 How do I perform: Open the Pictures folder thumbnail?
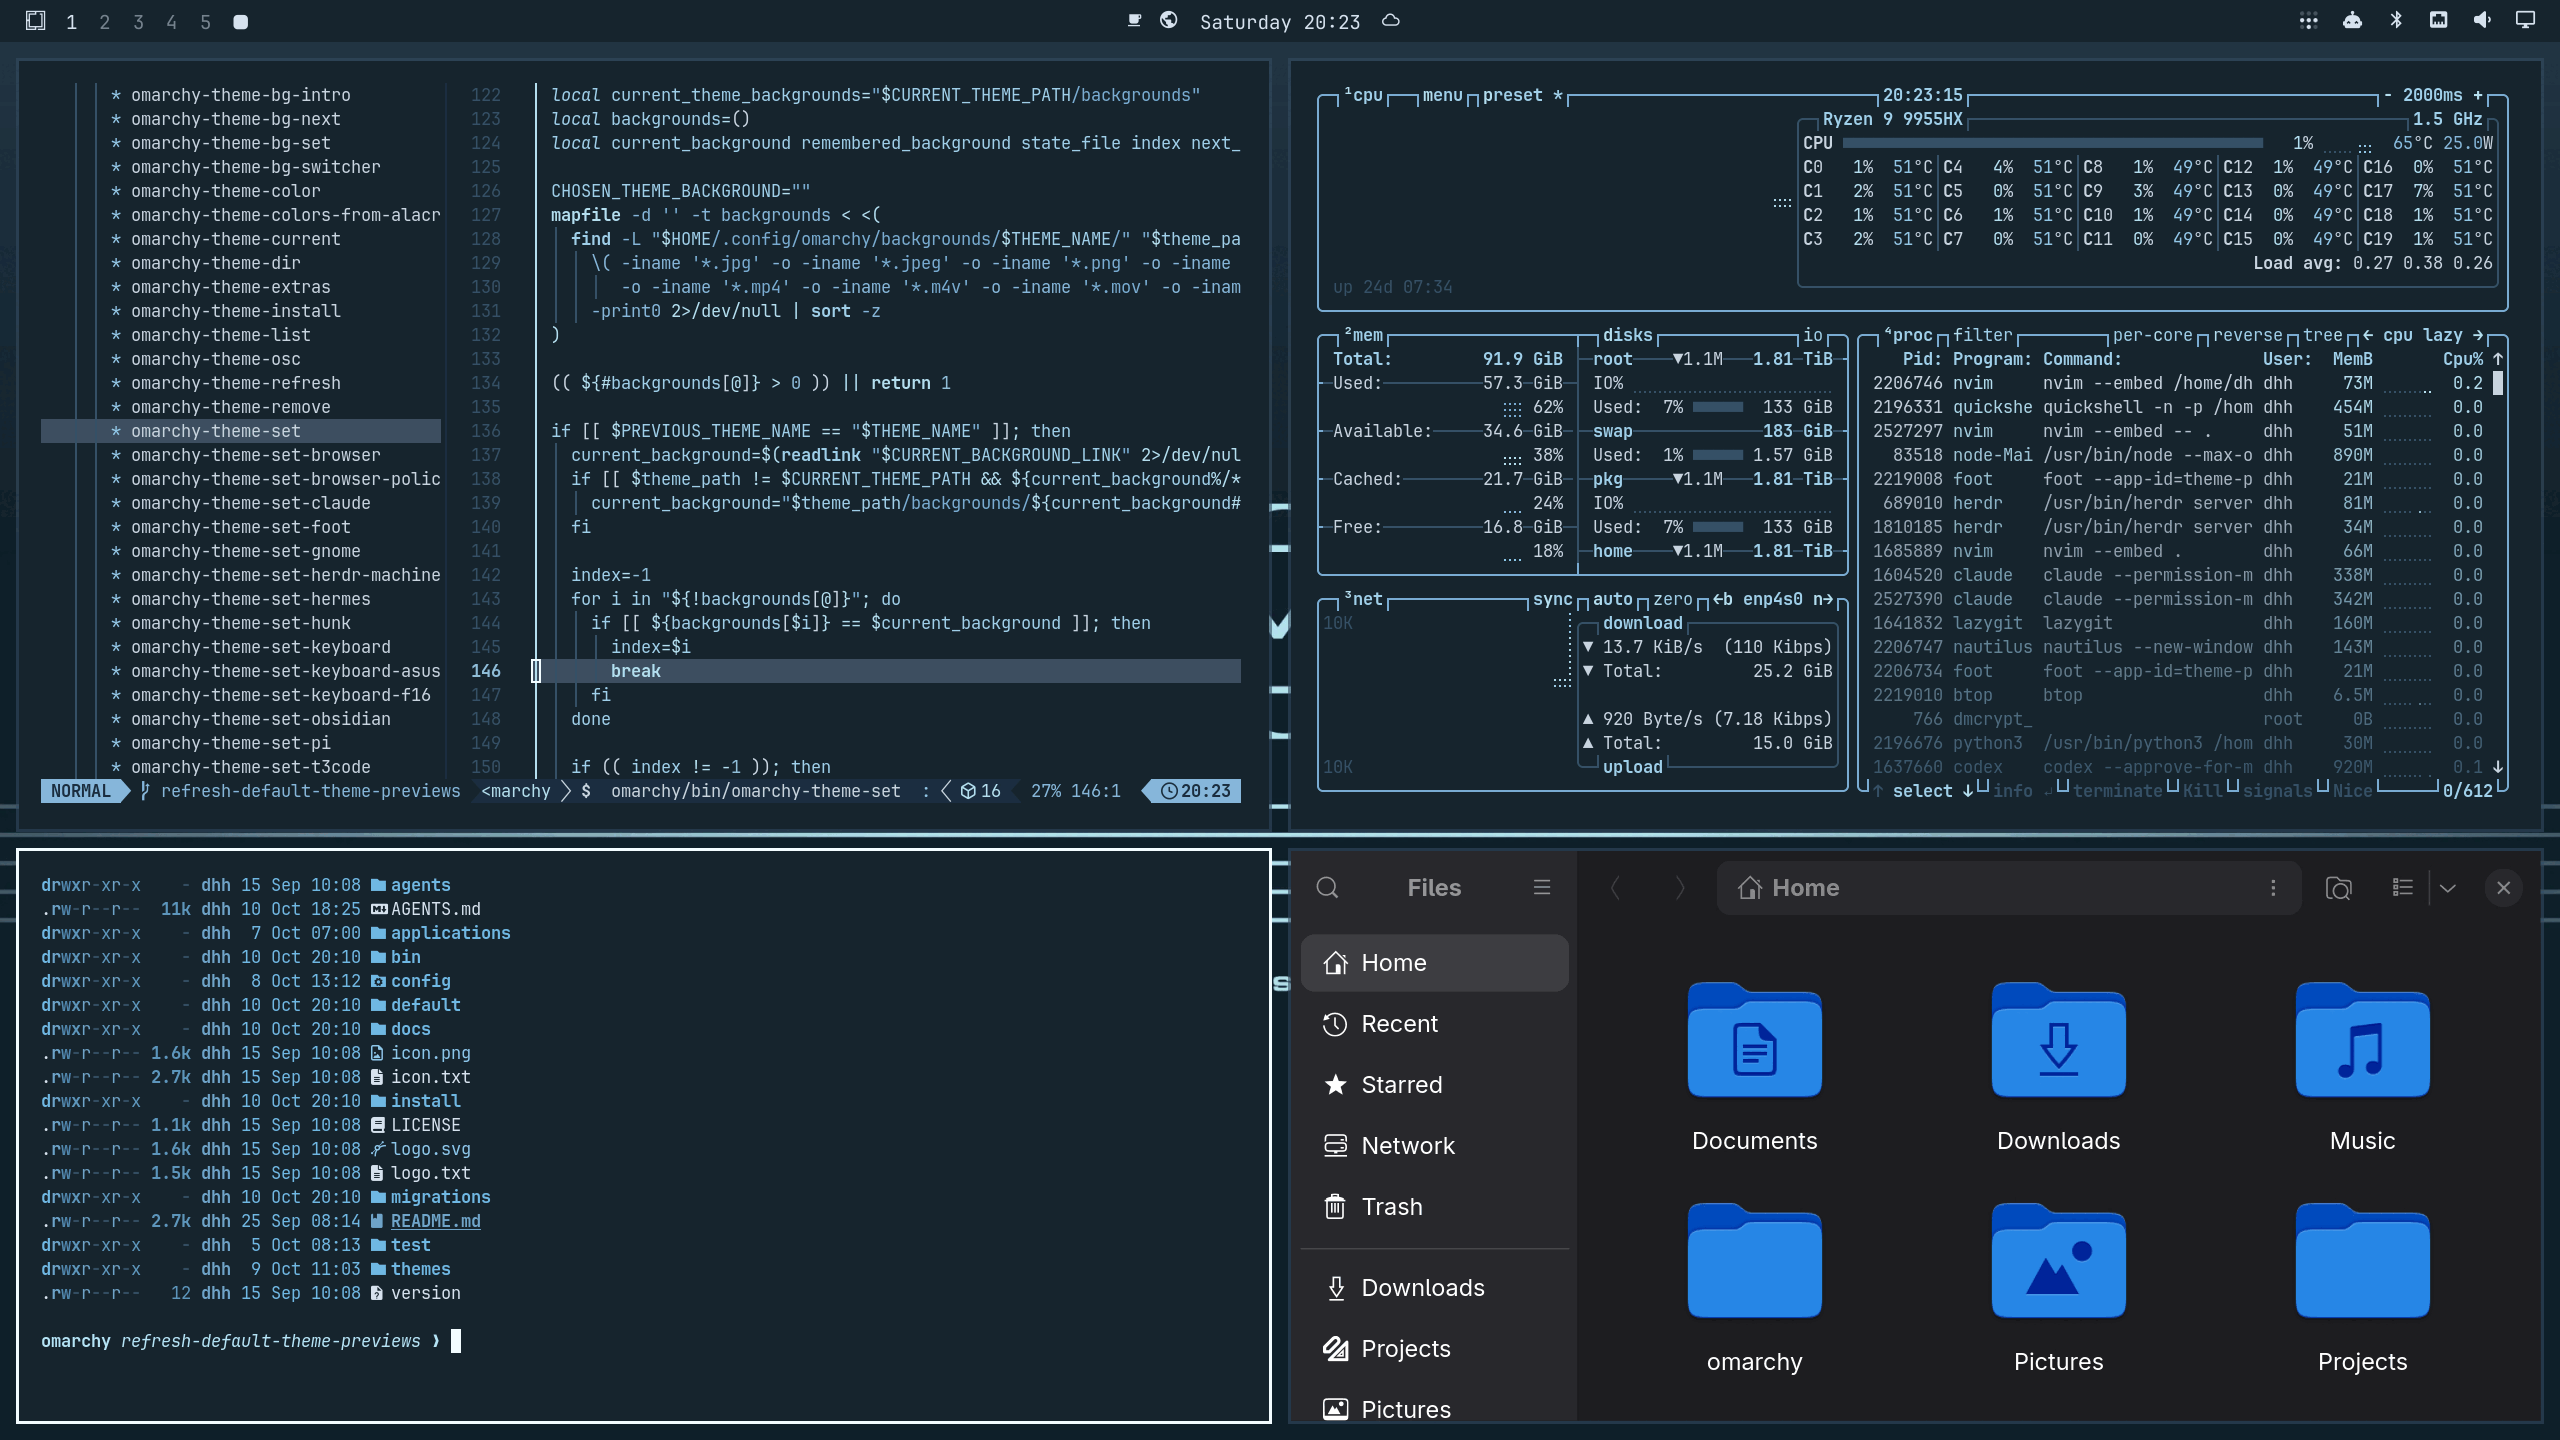(2058, 1288)
